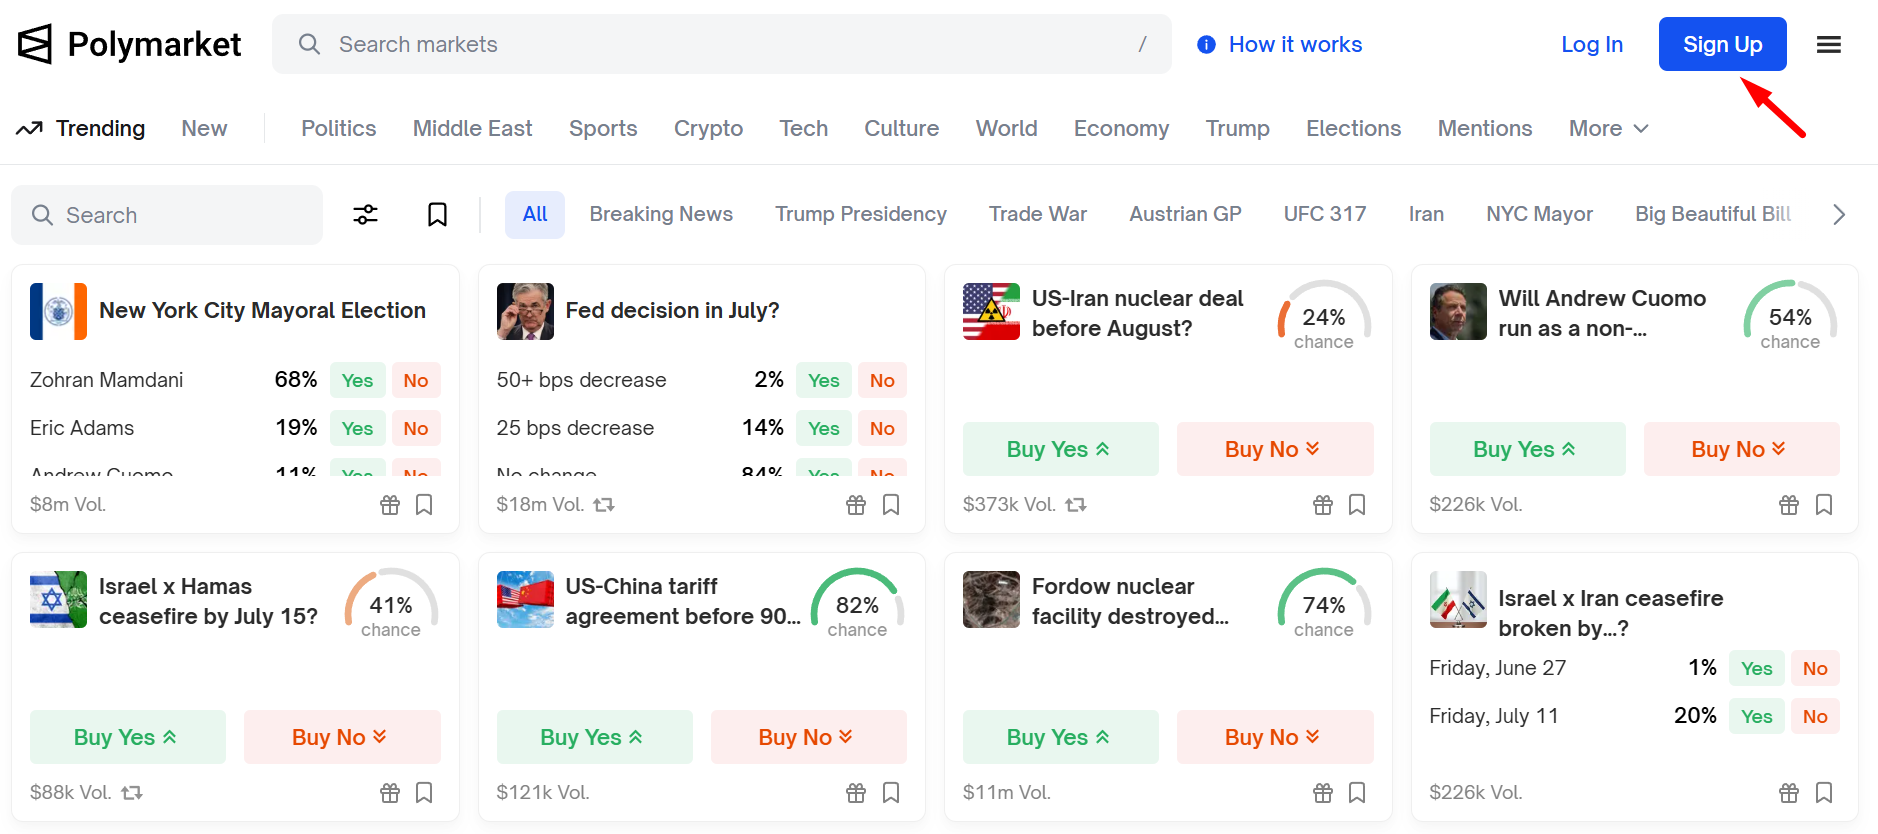
Task: Open the Politics category
Action: pyautogui.click(x=339, y=128)
